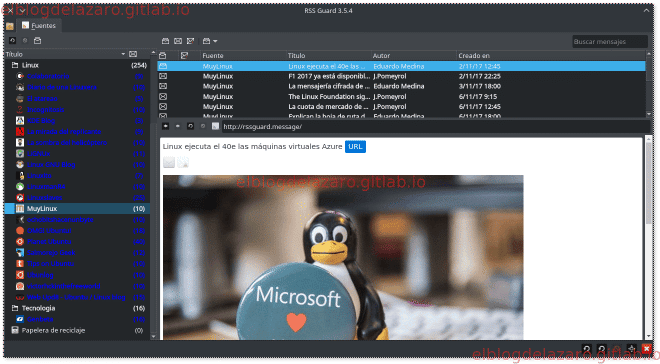The height and width of the screenshot is (364, 660).
Task: Click update all feeds icon in feeds toolbar
Action: pyautogui.click(x=13, y=41)
